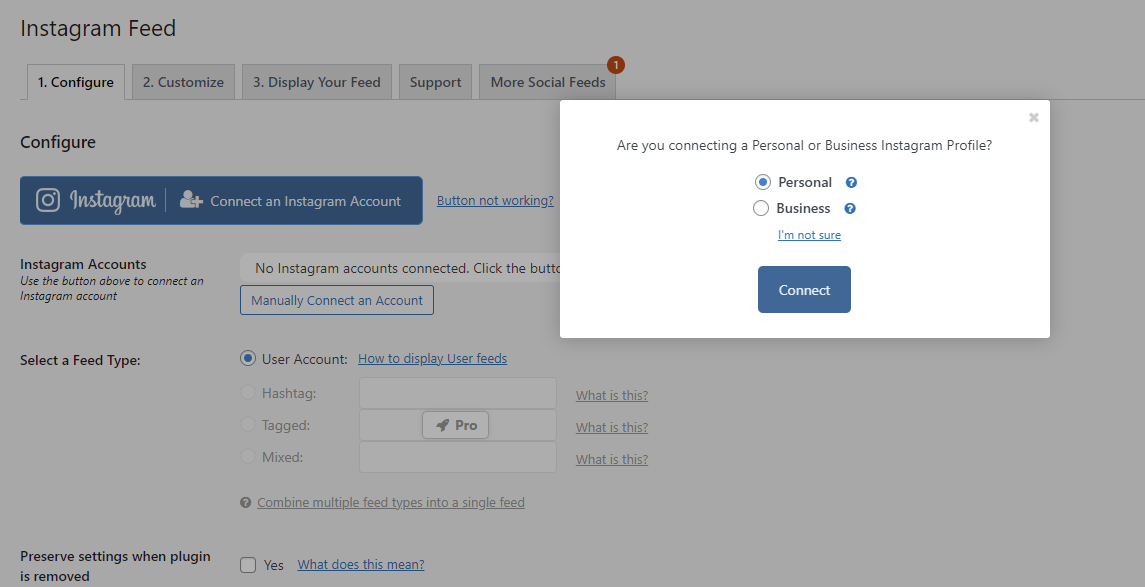Click the rocket Pro badge

tap(456, 425)
